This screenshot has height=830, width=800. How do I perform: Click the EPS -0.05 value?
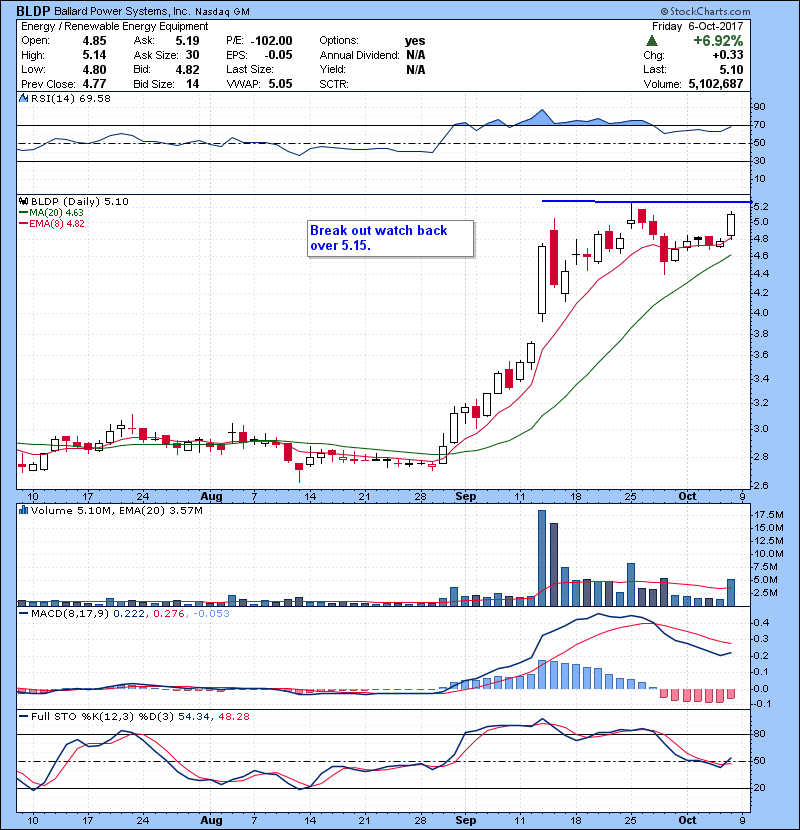point(278,55)
